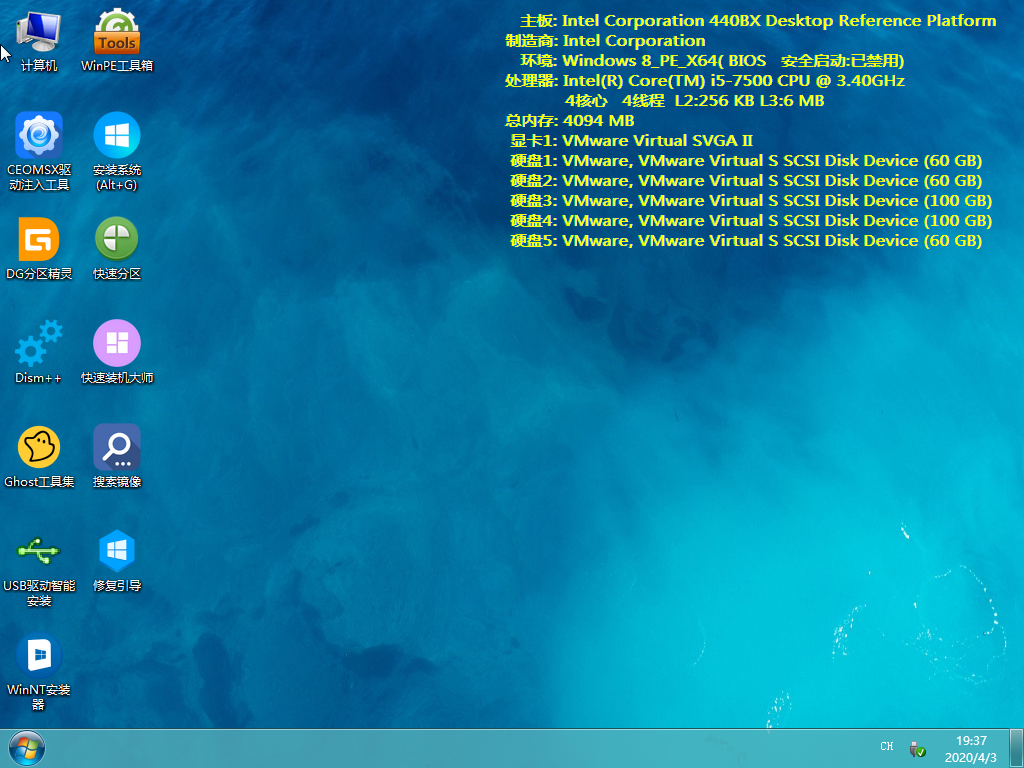The image size is (1024, 768).
Task: Open the Windows Start menu orb
Action: click(27, 748)
